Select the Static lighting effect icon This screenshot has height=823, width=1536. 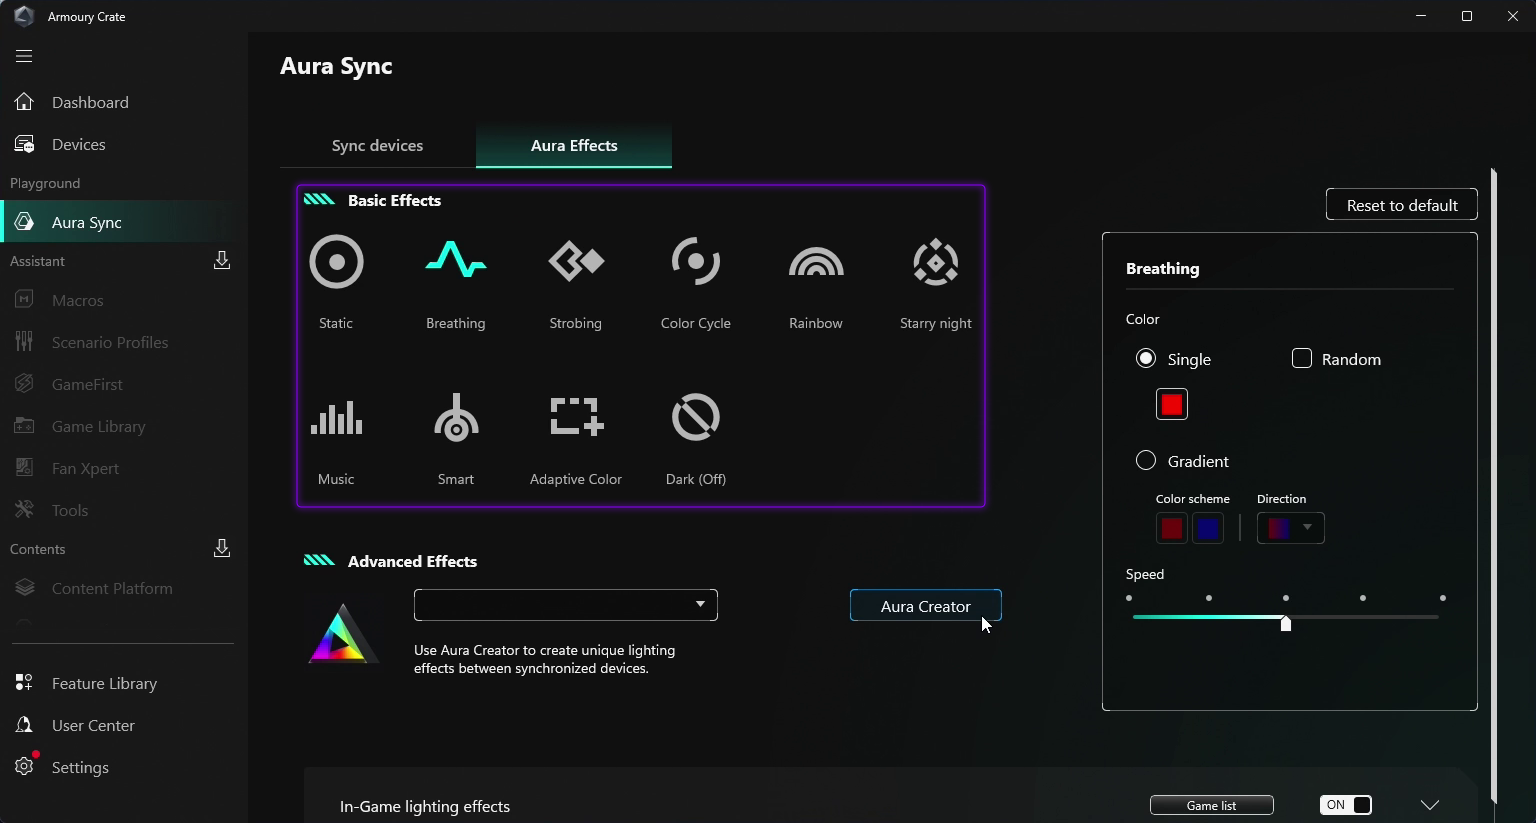[336, 263]
